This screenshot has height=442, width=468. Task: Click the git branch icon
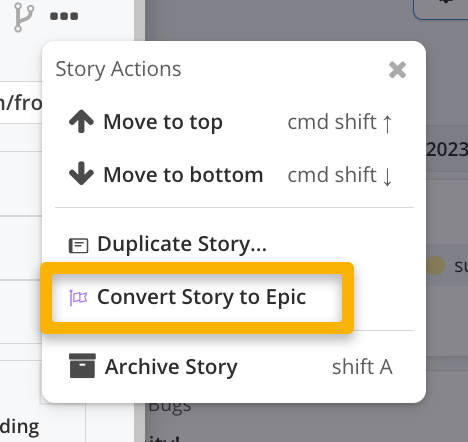(x=23, y=17)
